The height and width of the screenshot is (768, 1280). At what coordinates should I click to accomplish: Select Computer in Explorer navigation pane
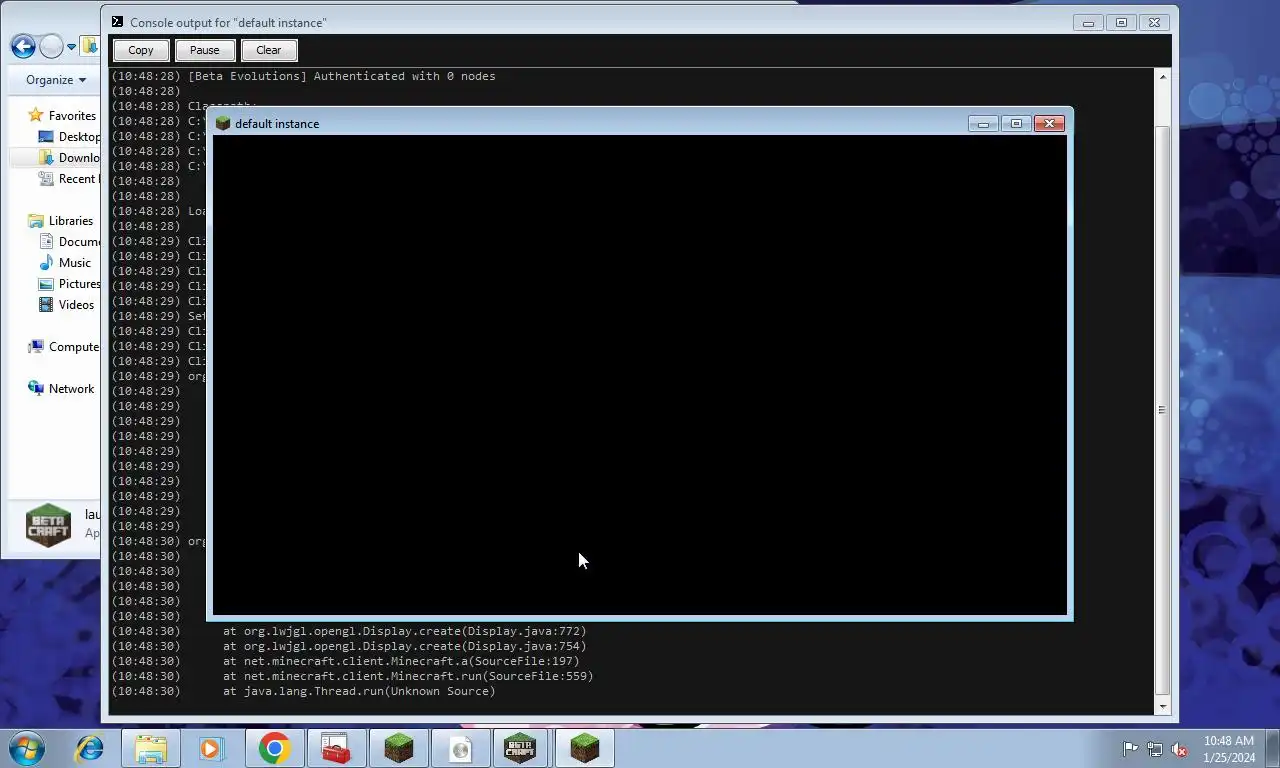(74, 347)
